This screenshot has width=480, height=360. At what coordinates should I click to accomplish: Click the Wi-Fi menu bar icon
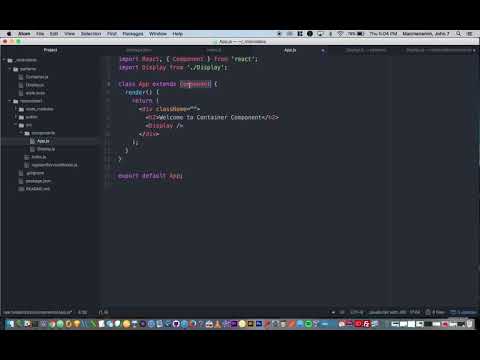(x=340, y=34)
